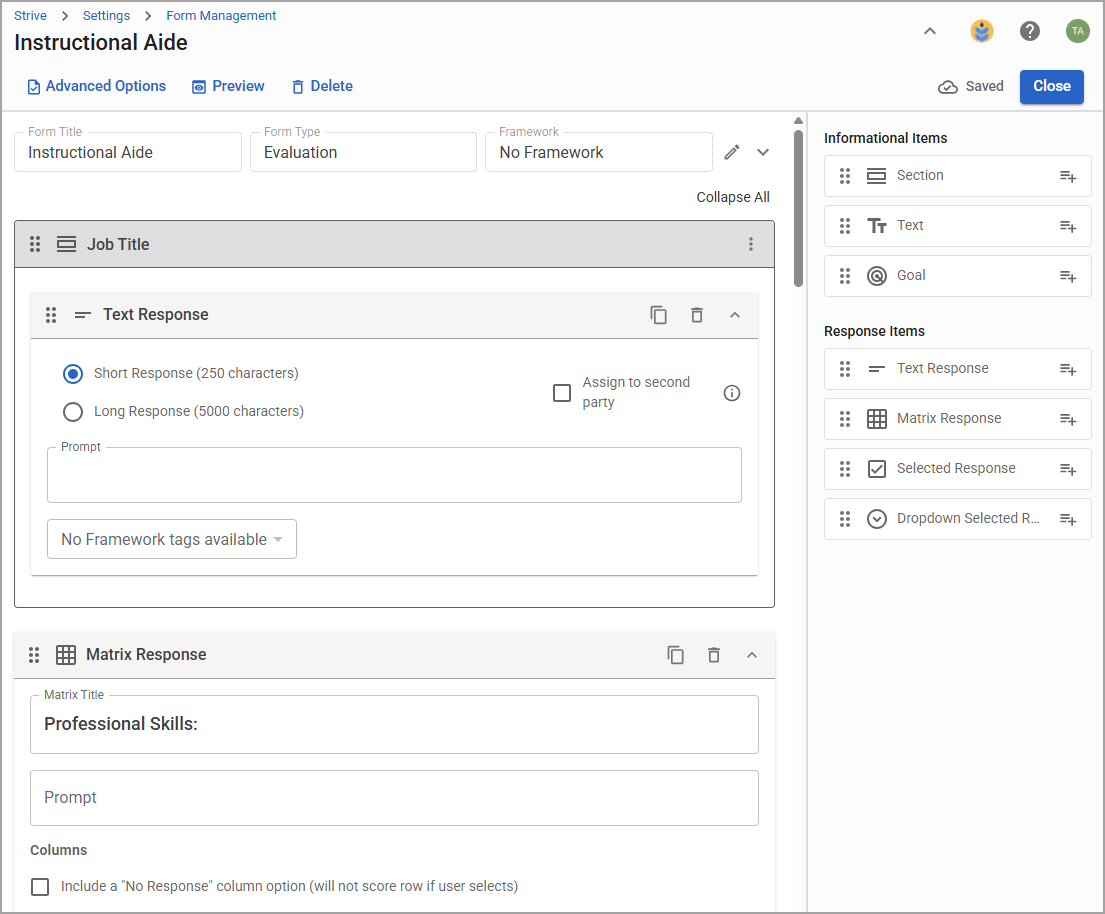Edit form details with pencil icon
This screenshot has width=1105, height=914.
[732, 152]
